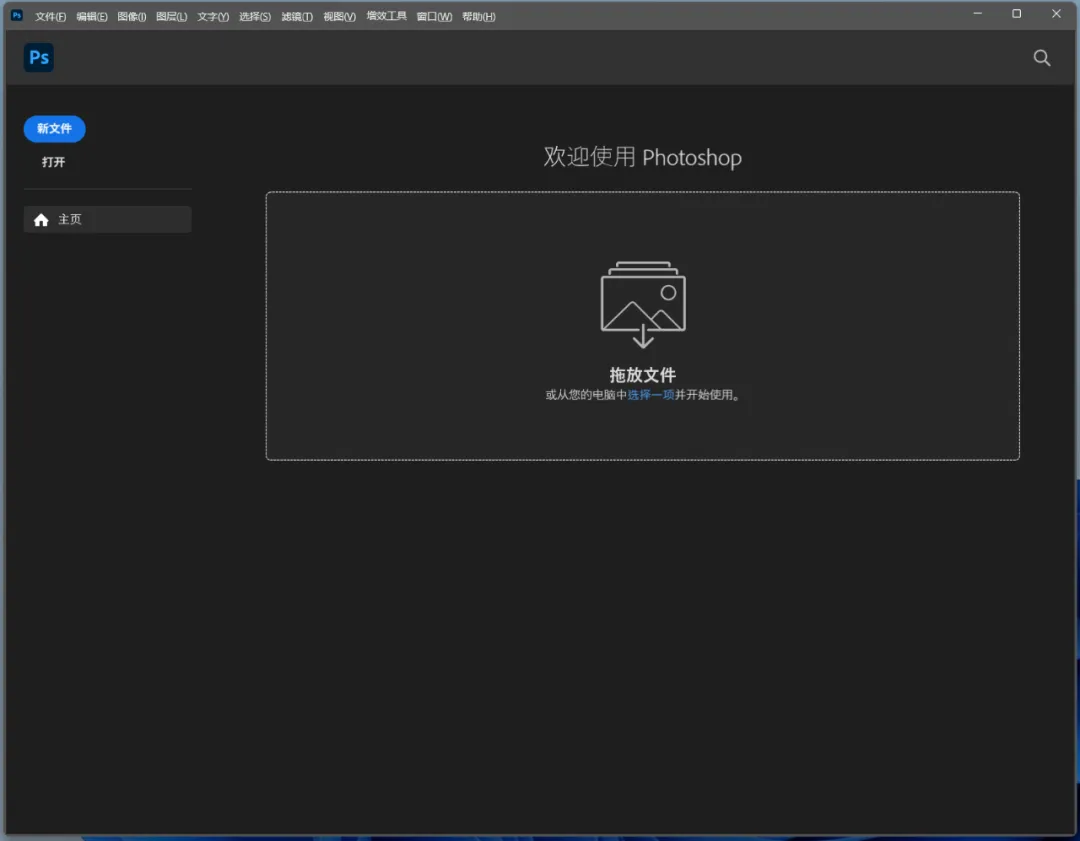This screenshot has width=1080, height=841.
Task: Open search with the magnifier icon
Action: [1041, 58]
